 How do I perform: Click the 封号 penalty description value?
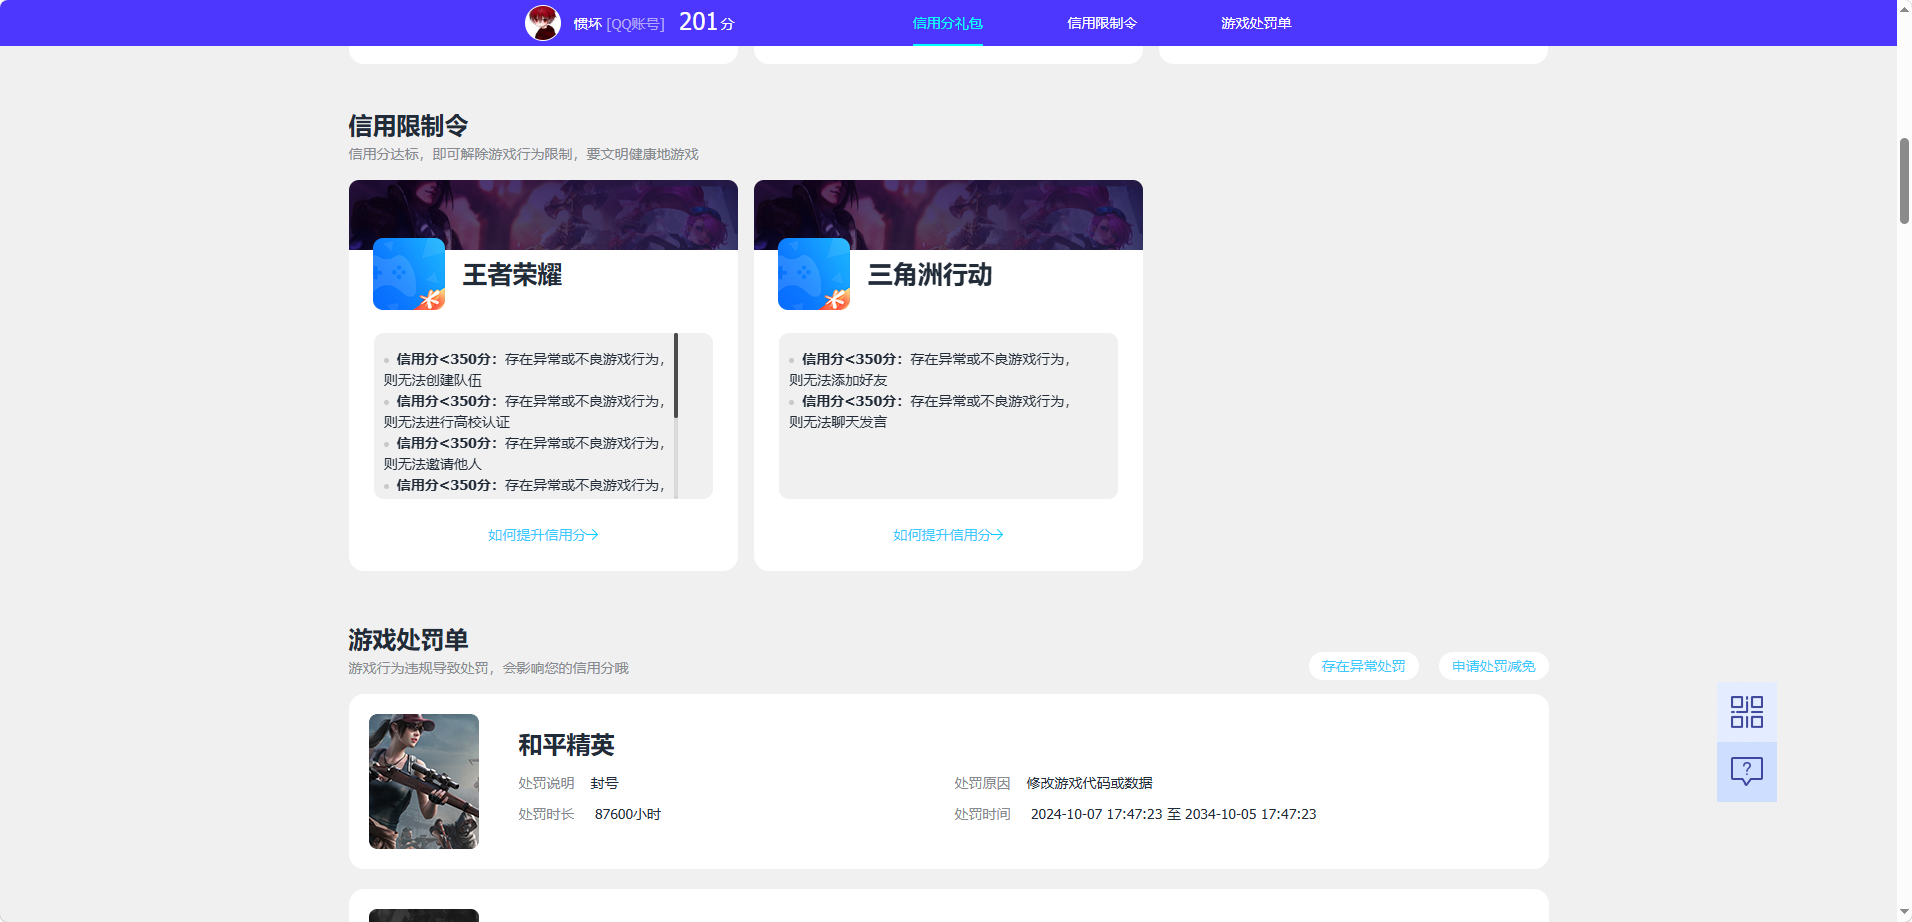tap(604, 783)
